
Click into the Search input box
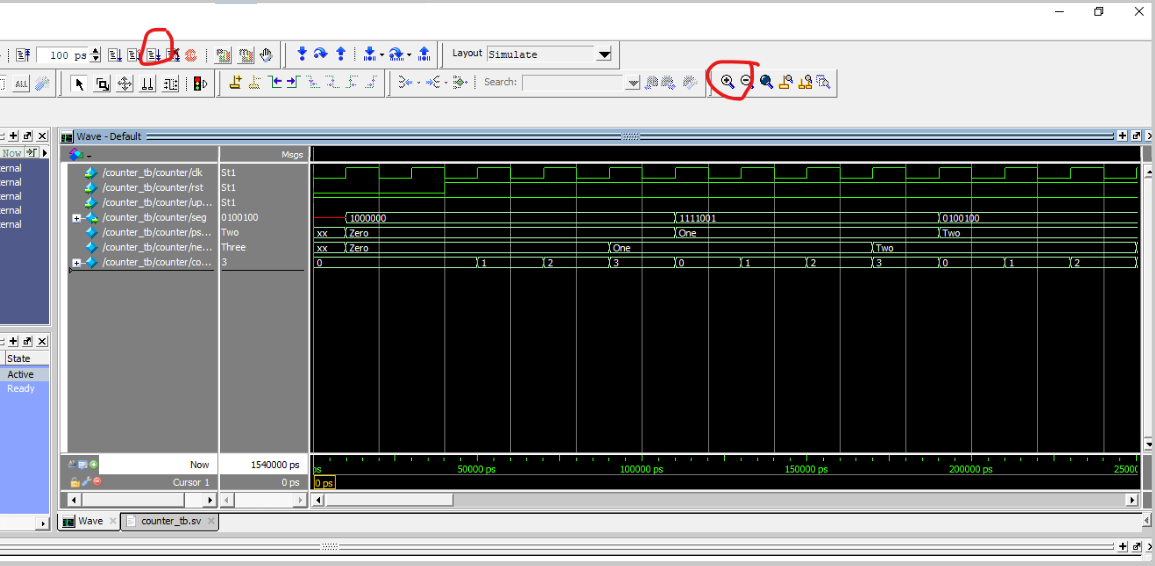[573, 83]
